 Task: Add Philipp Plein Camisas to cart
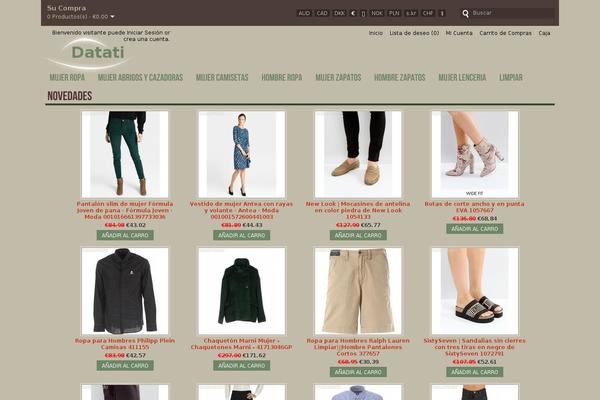coord(125,366)
